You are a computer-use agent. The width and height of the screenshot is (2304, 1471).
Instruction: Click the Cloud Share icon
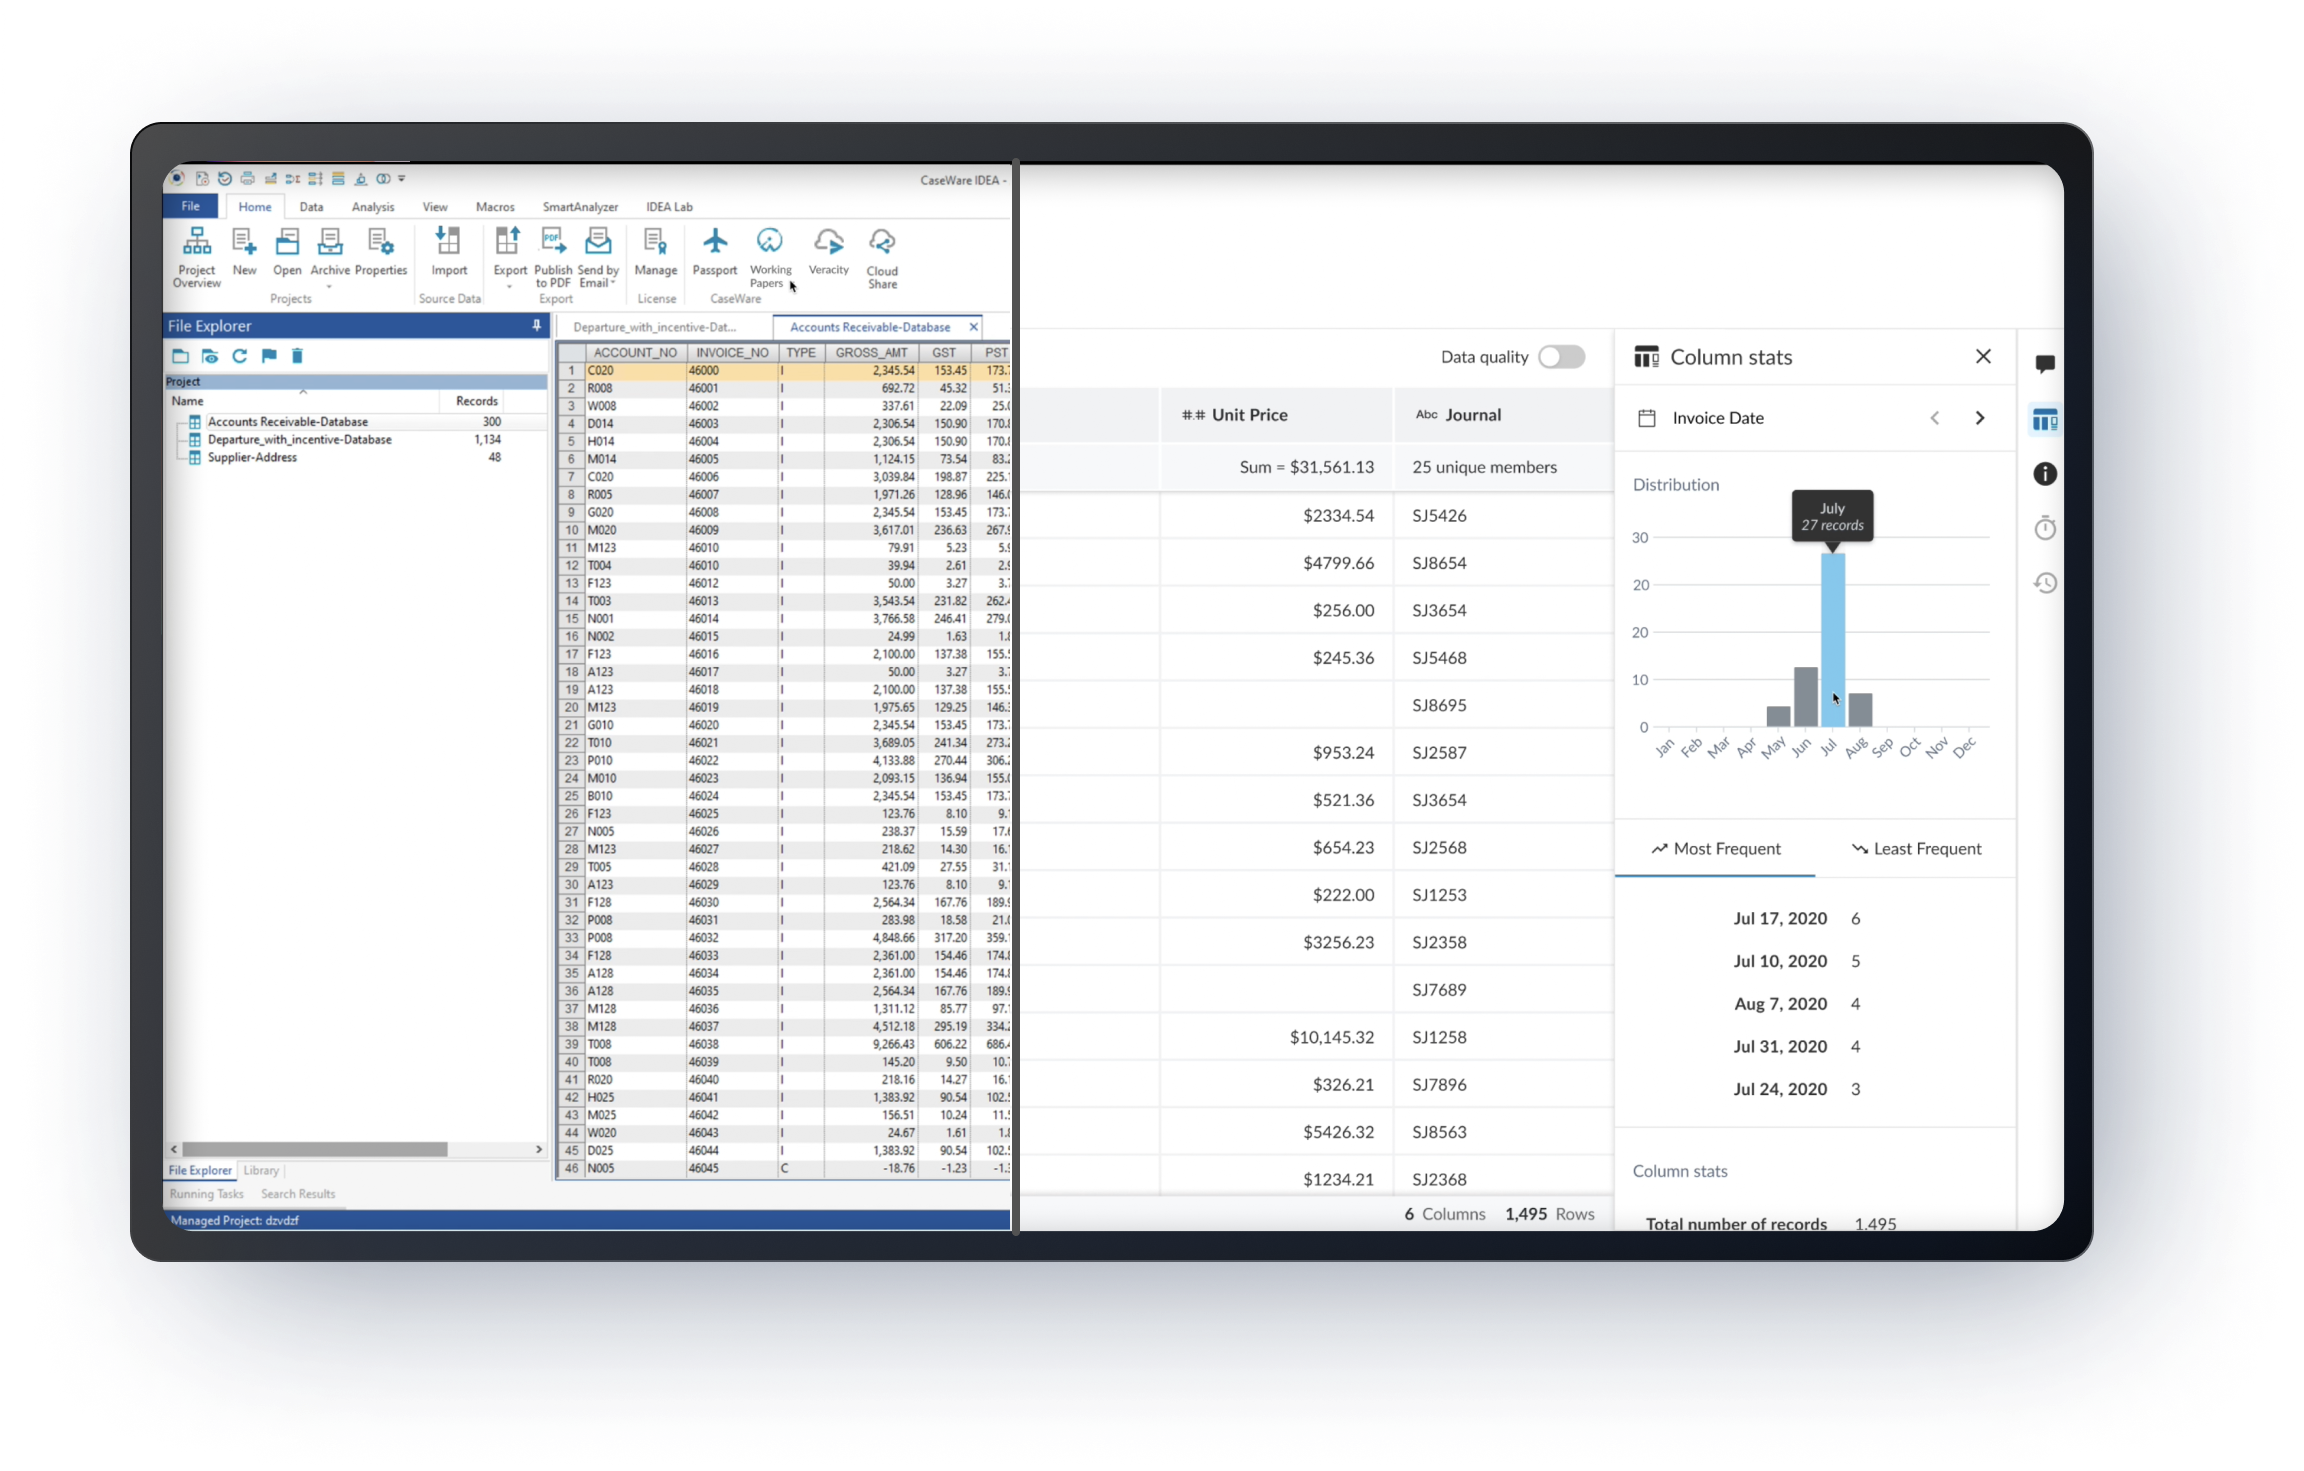point(882,242)
